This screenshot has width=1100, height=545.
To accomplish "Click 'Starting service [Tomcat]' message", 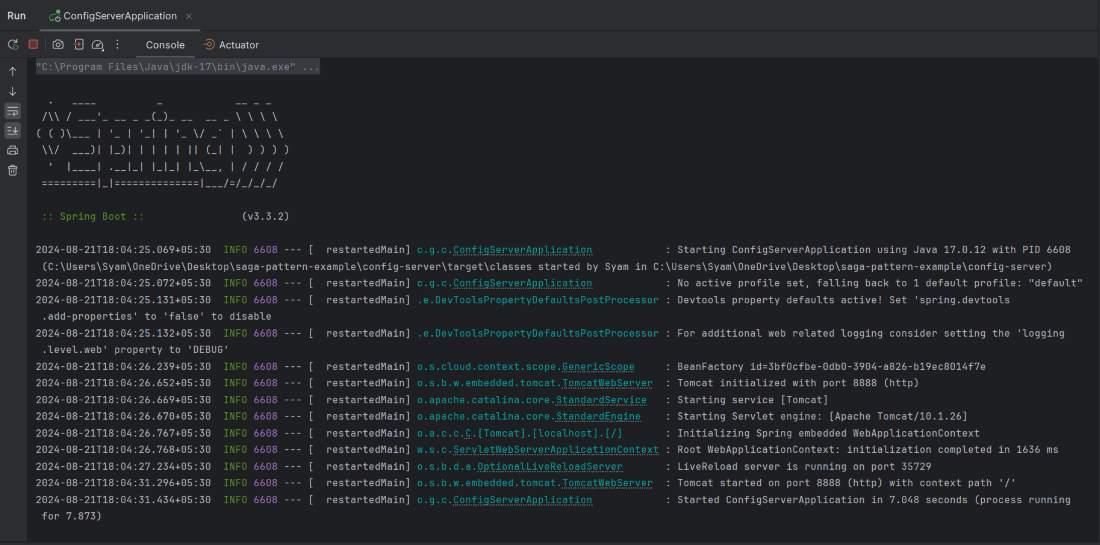I will tap(753, 400).
